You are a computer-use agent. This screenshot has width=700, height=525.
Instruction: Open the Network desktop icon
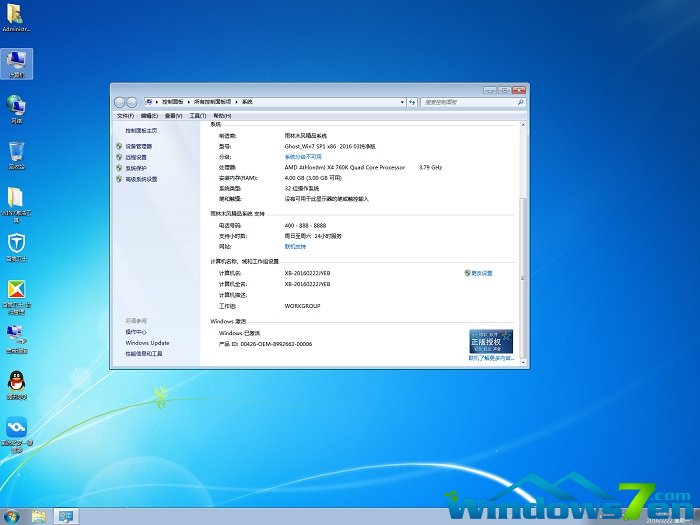tap(17, 105)
